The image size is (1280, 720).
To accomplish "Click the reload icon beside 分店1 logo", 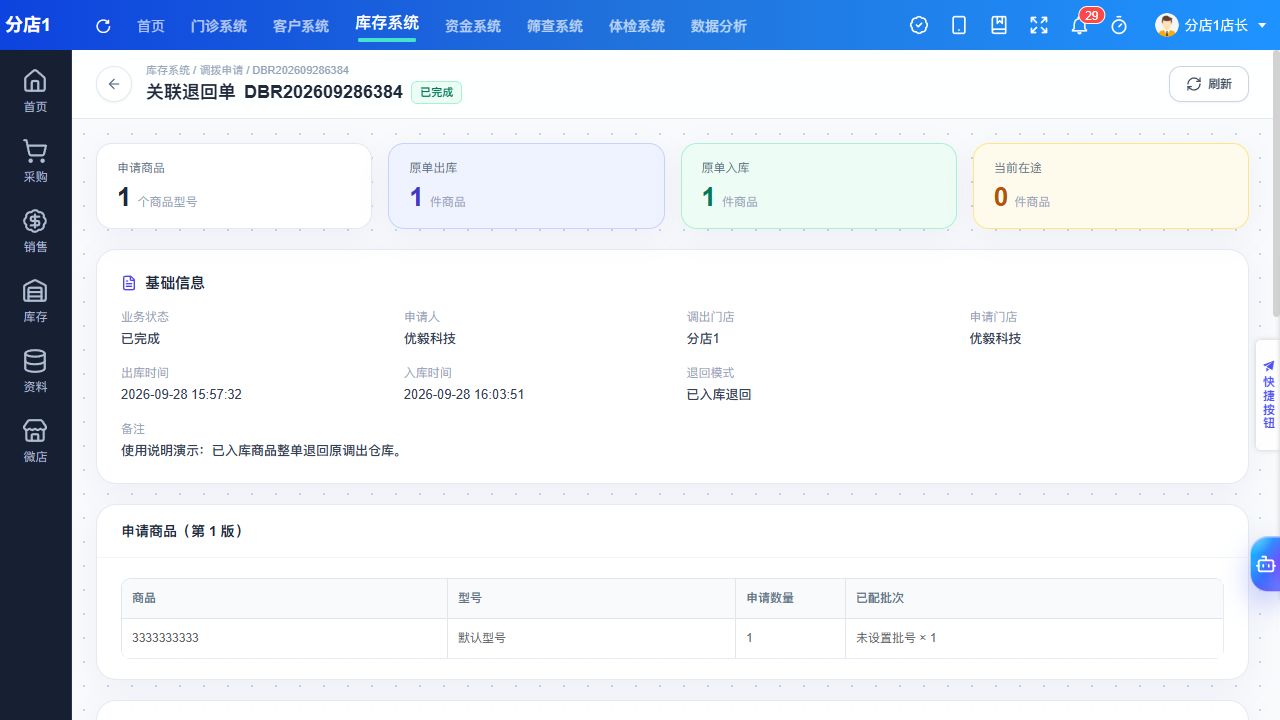I will click(x=103, y=26).
